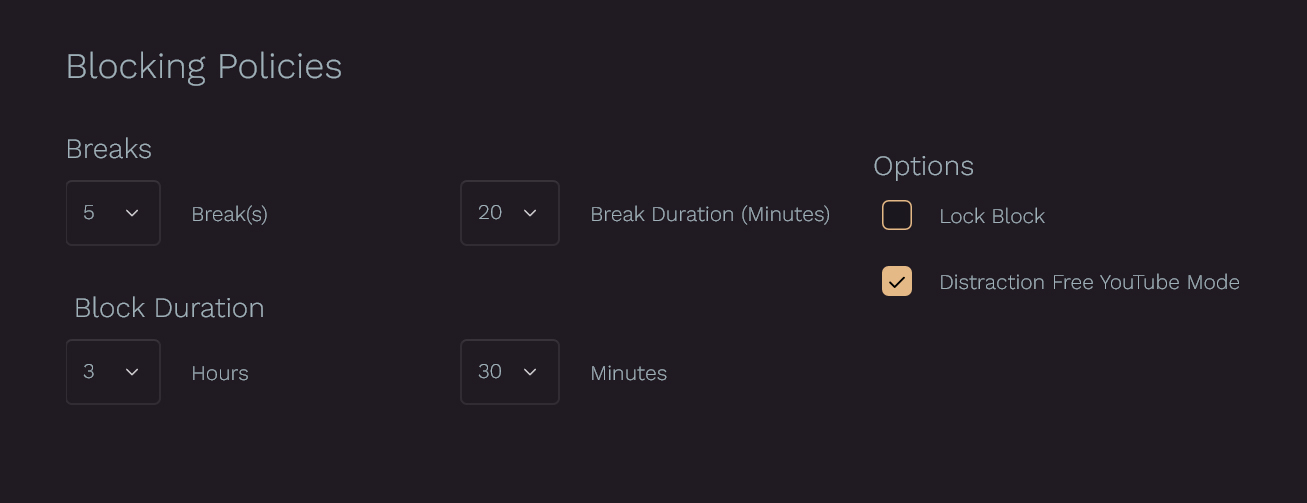This screenshot has height=503, width=1307.
Task: Open the number of Breaks dropdown showing 5
Action: [113, 213]
